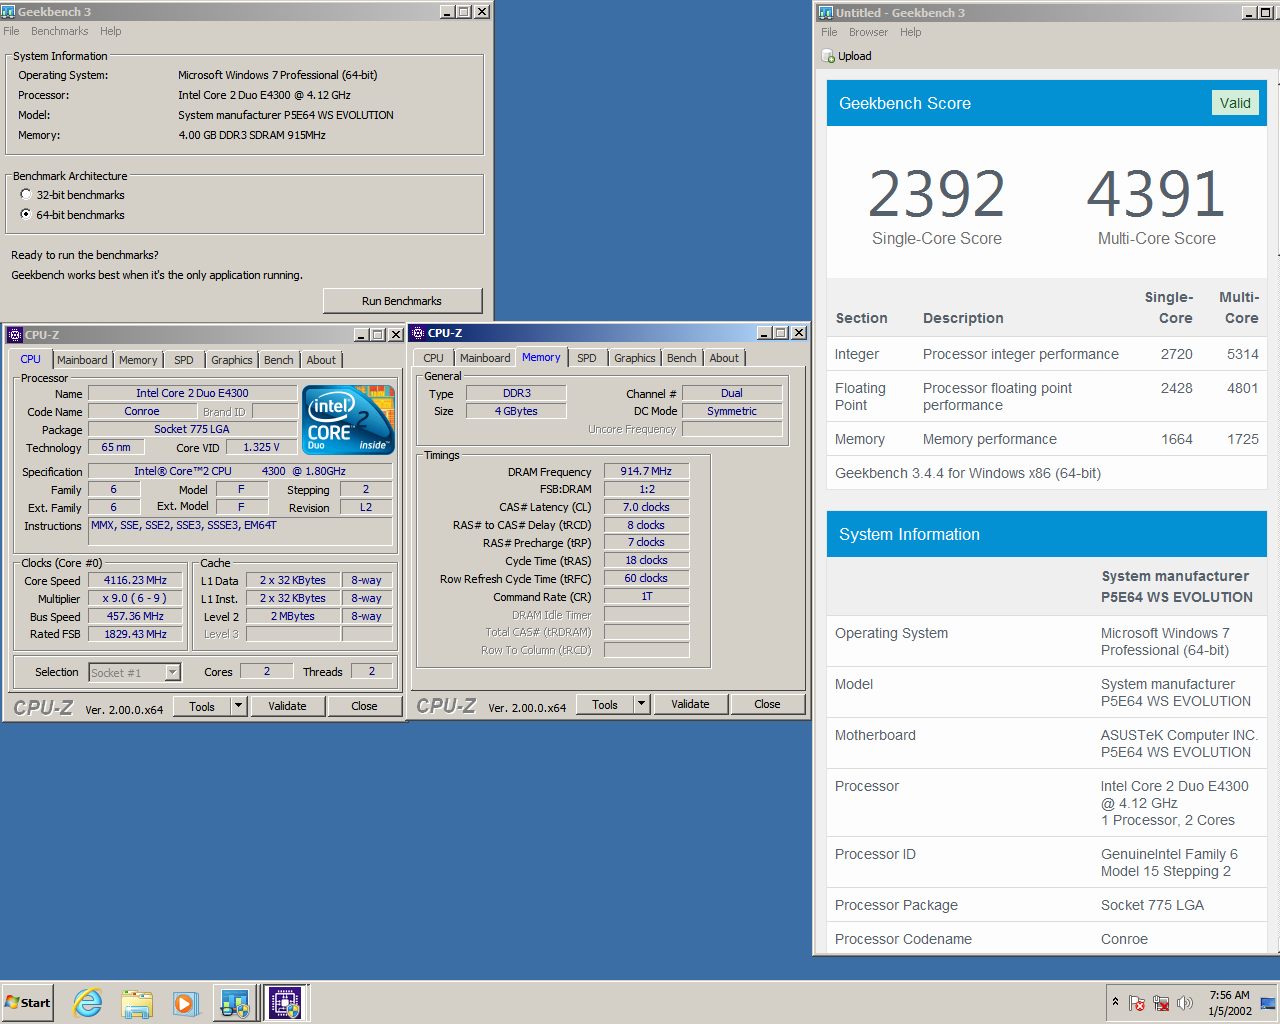Click right CPU-Z window title bar icon
Screen dimensions: 1280x1024
[418, 333]
